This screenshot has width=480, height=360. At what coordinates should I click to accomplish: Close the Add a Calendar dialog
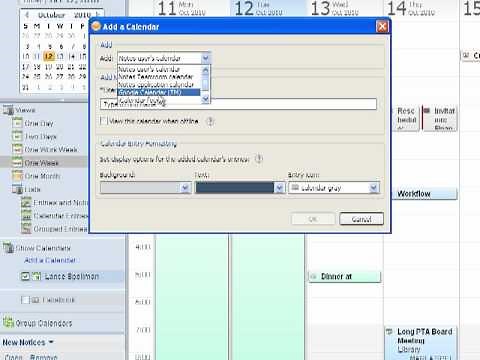[382, 27]
